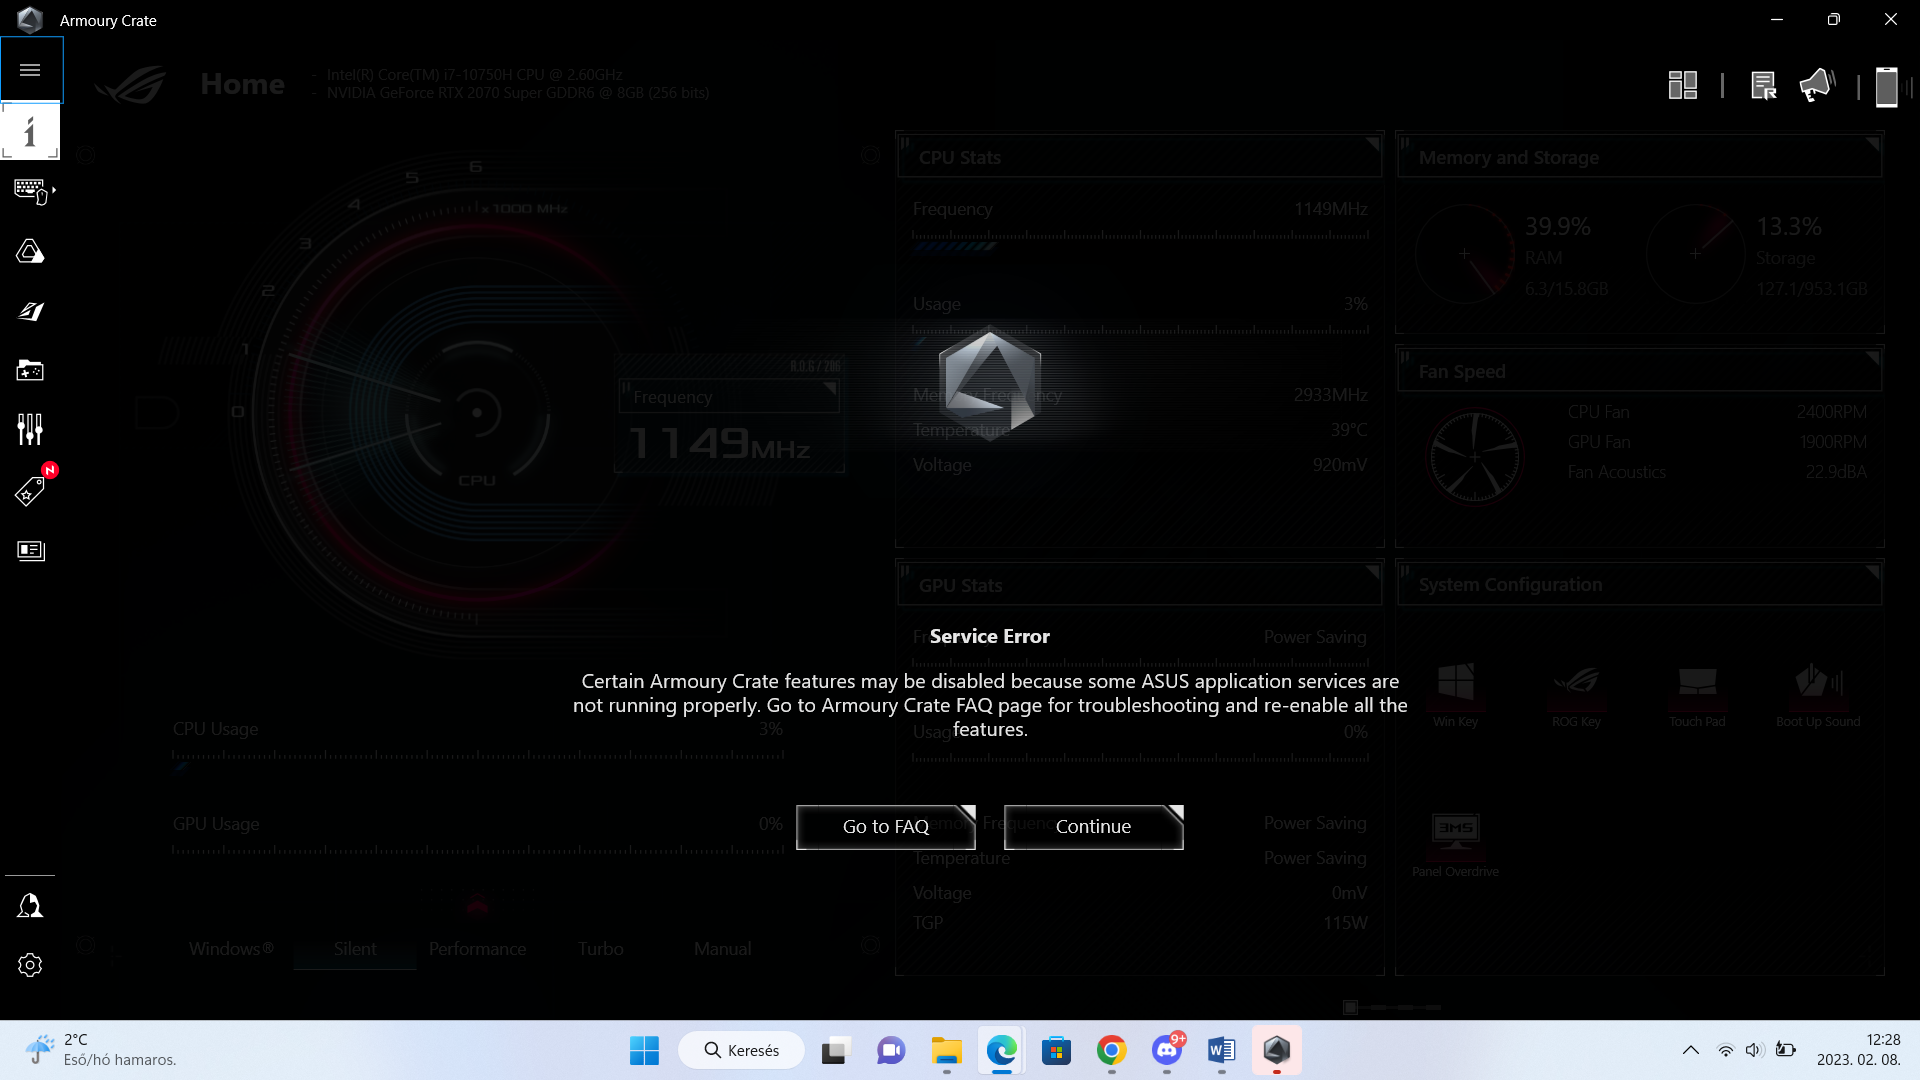
Task: Toggle the Win Key setting
Action: 1455,694
